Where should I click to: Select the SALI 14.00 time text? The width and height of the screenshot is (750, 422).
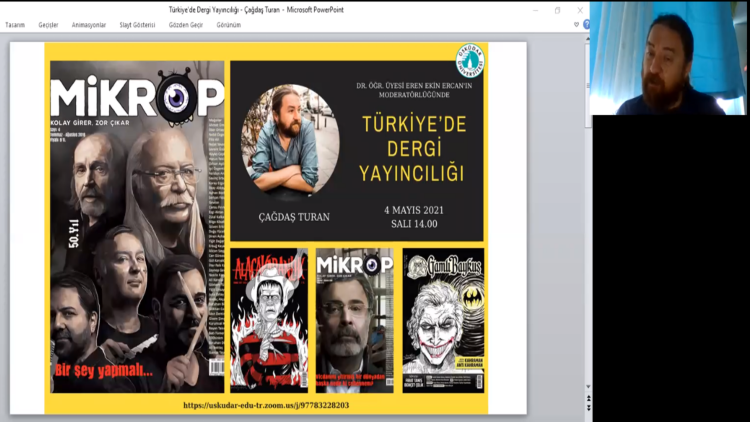point(414,224)
